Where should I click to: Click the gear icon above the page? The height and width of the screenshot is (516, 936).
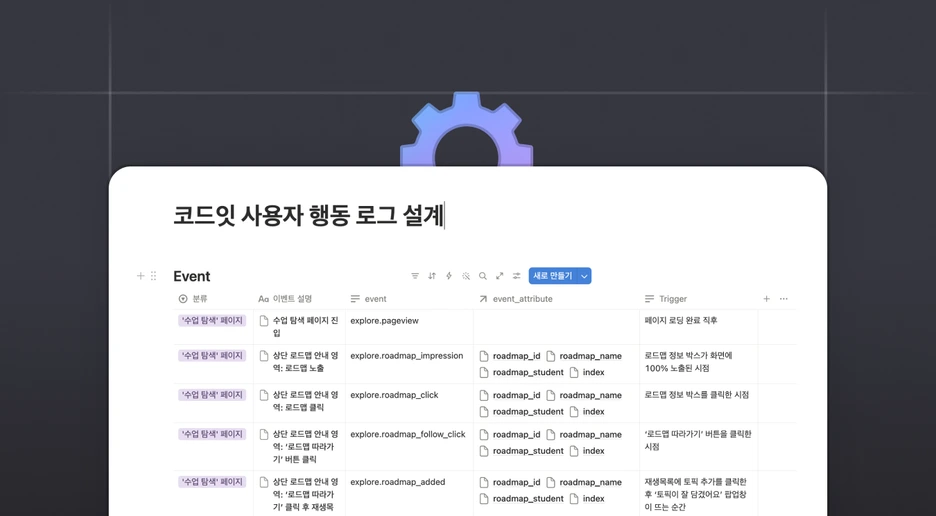pos(466,130)
